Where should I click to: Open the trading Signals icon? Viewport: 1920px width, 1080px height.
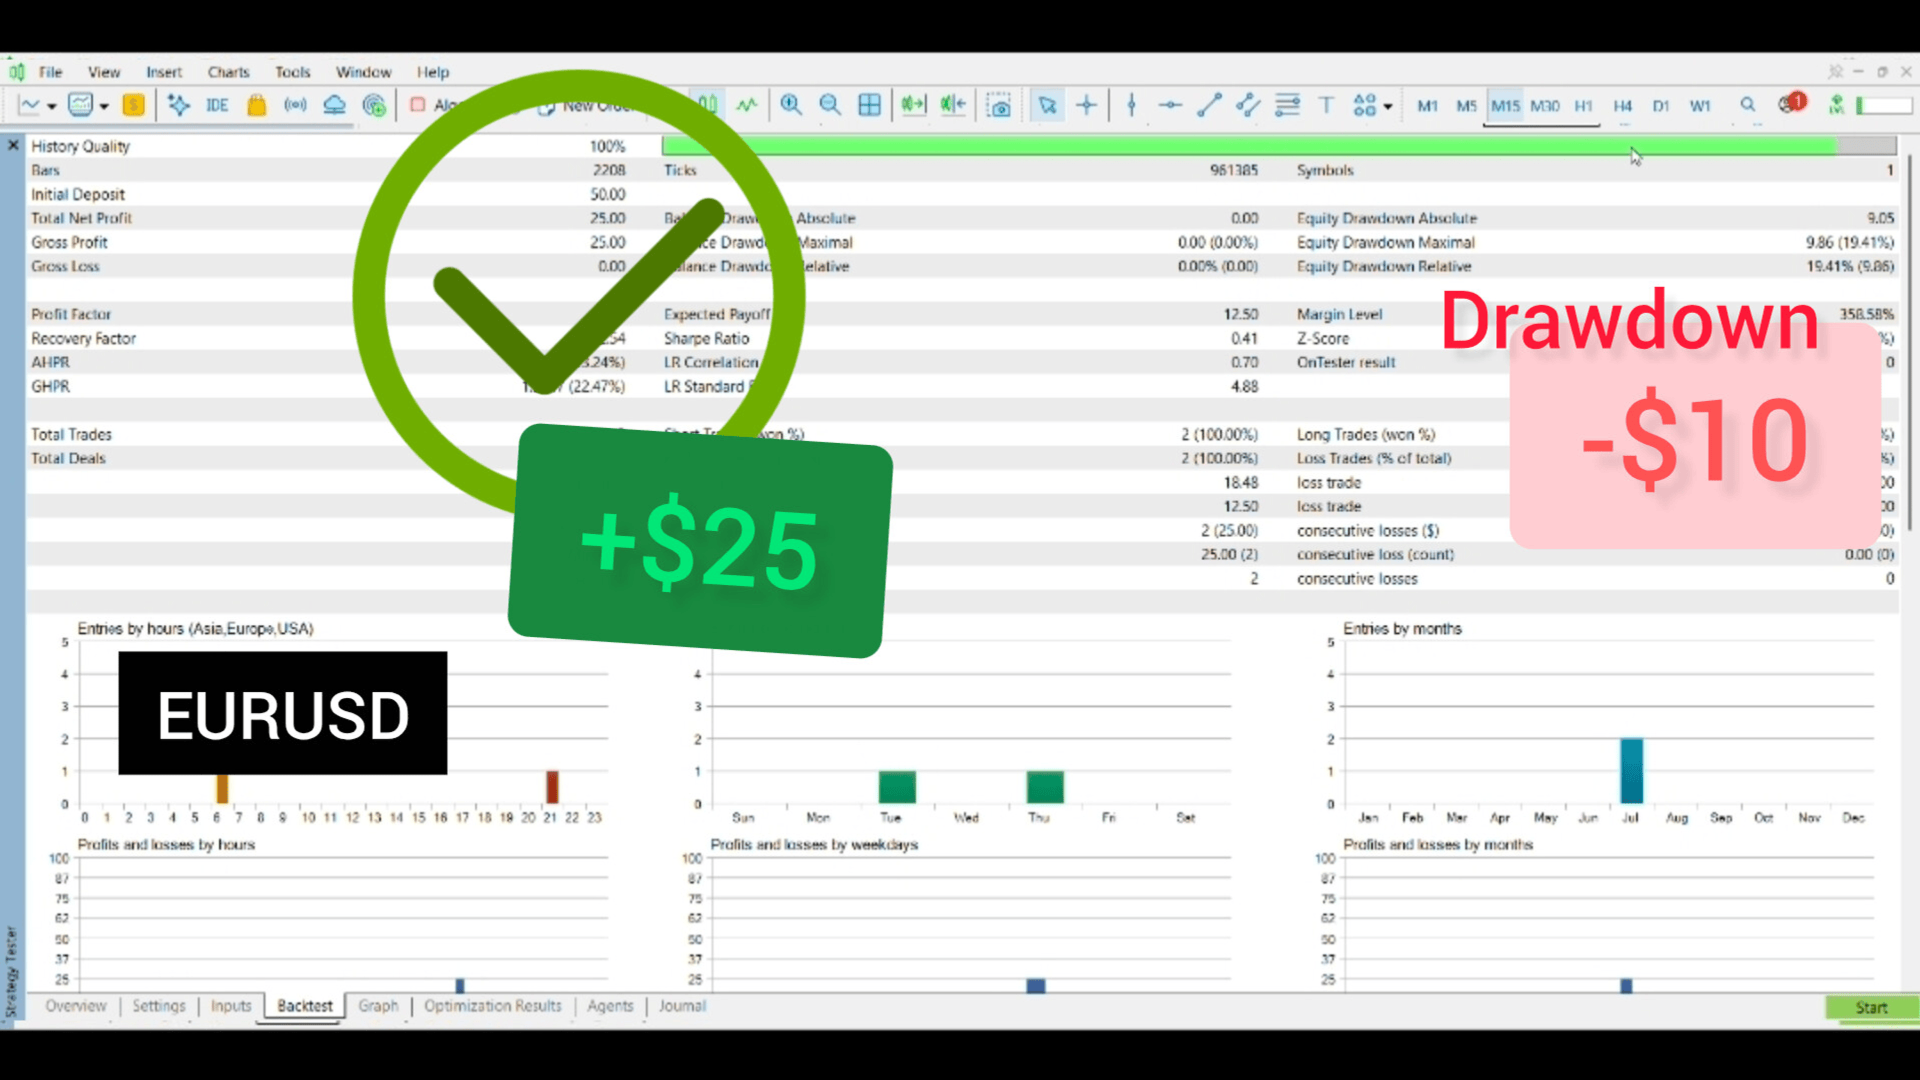coord(295,105)
